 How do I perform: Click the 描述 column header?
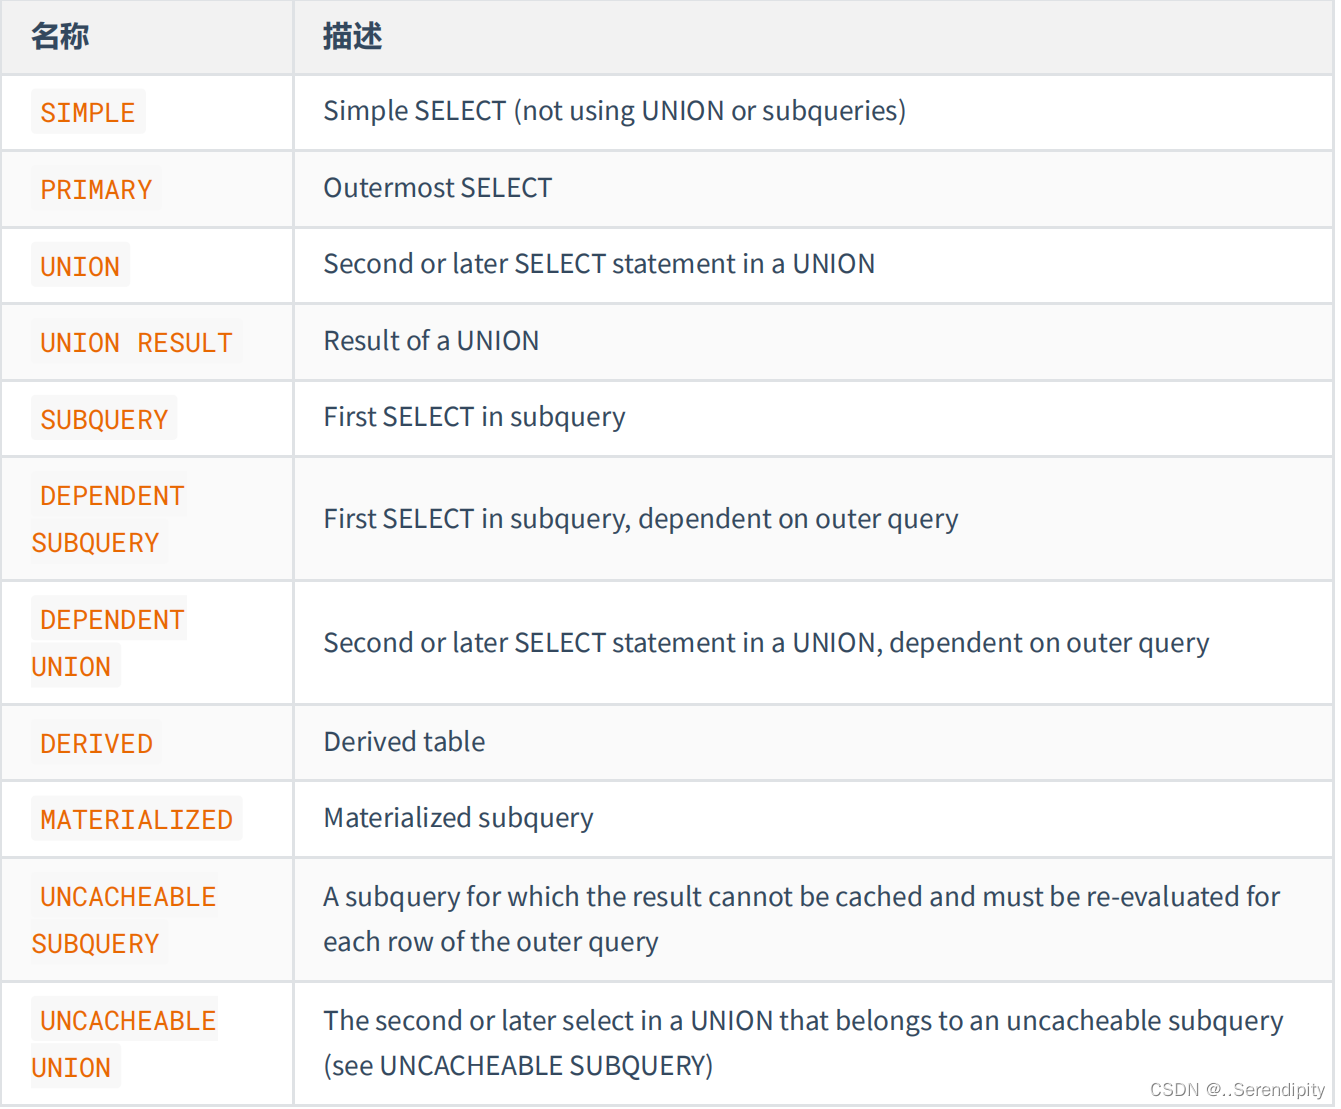pyautogui.click(x=352, y=37)
